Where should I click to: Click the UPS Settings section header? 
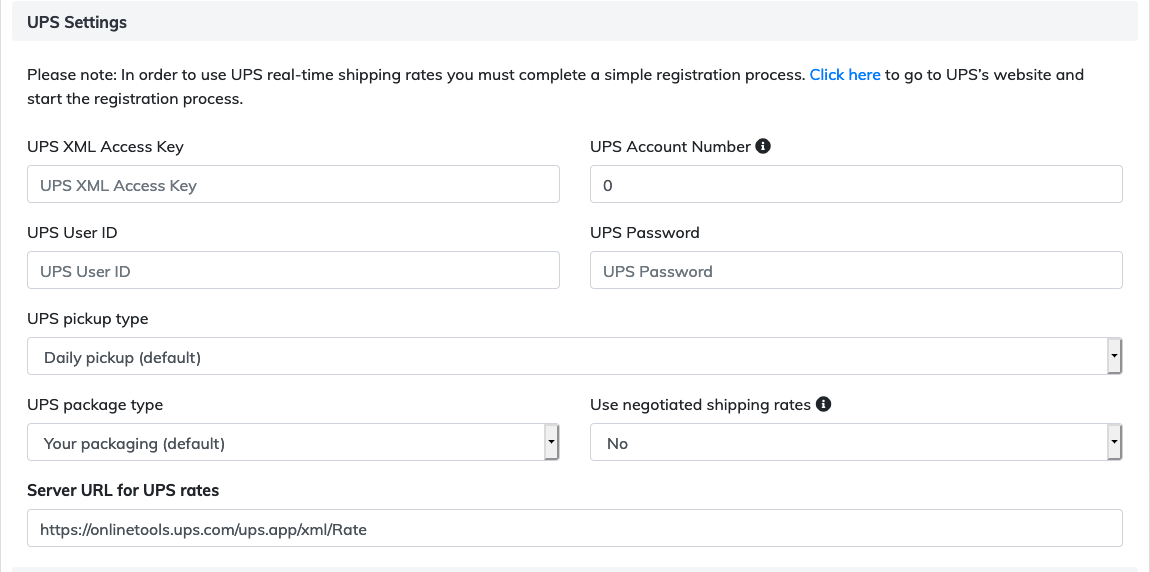point(77,22)
